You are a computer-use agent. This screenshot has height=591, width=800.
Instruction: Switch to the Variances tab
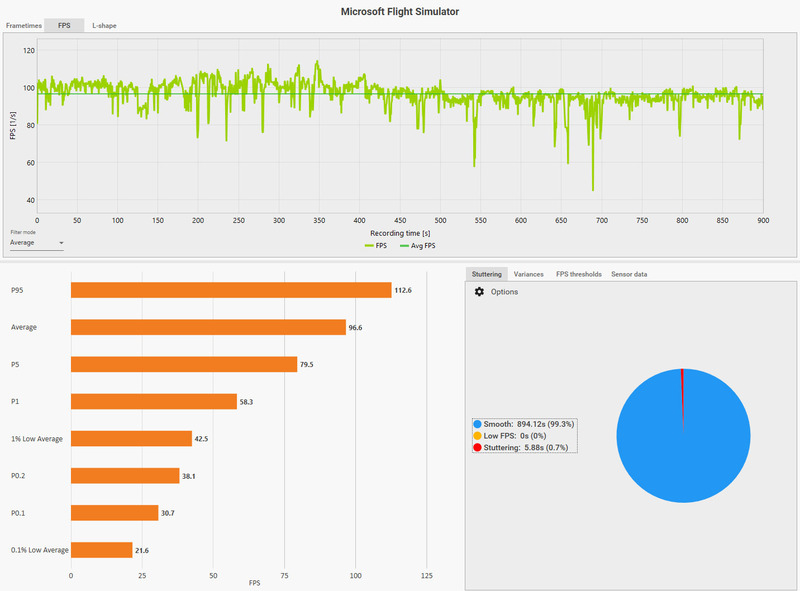tap(528, 274)
